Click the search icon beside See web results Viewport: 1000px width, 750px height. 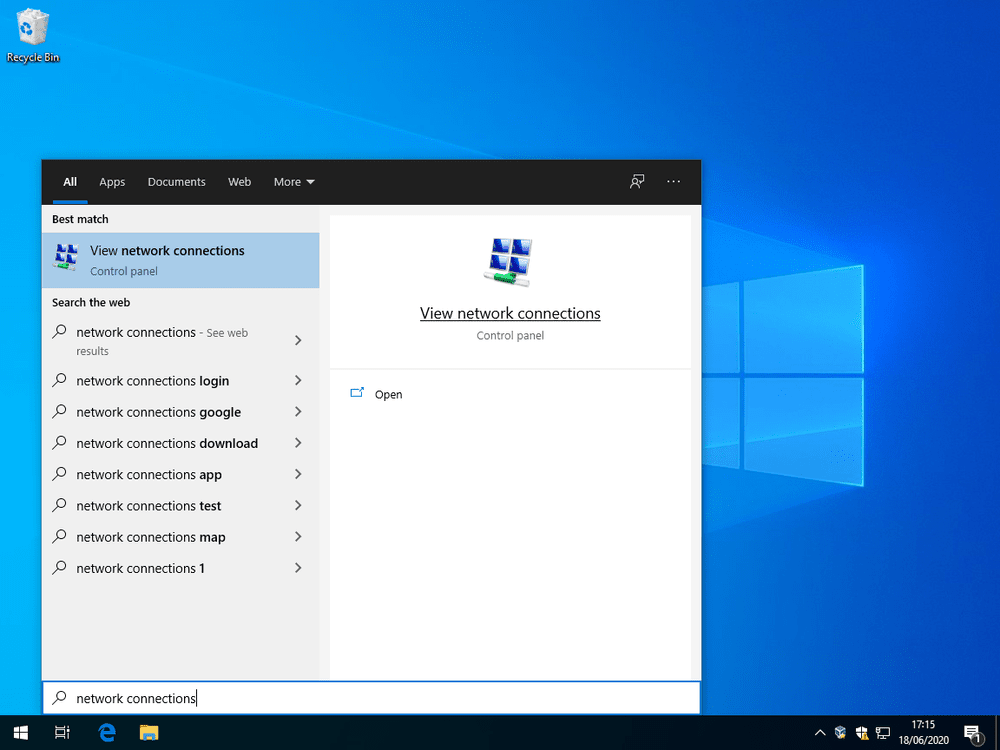point(59,332)
